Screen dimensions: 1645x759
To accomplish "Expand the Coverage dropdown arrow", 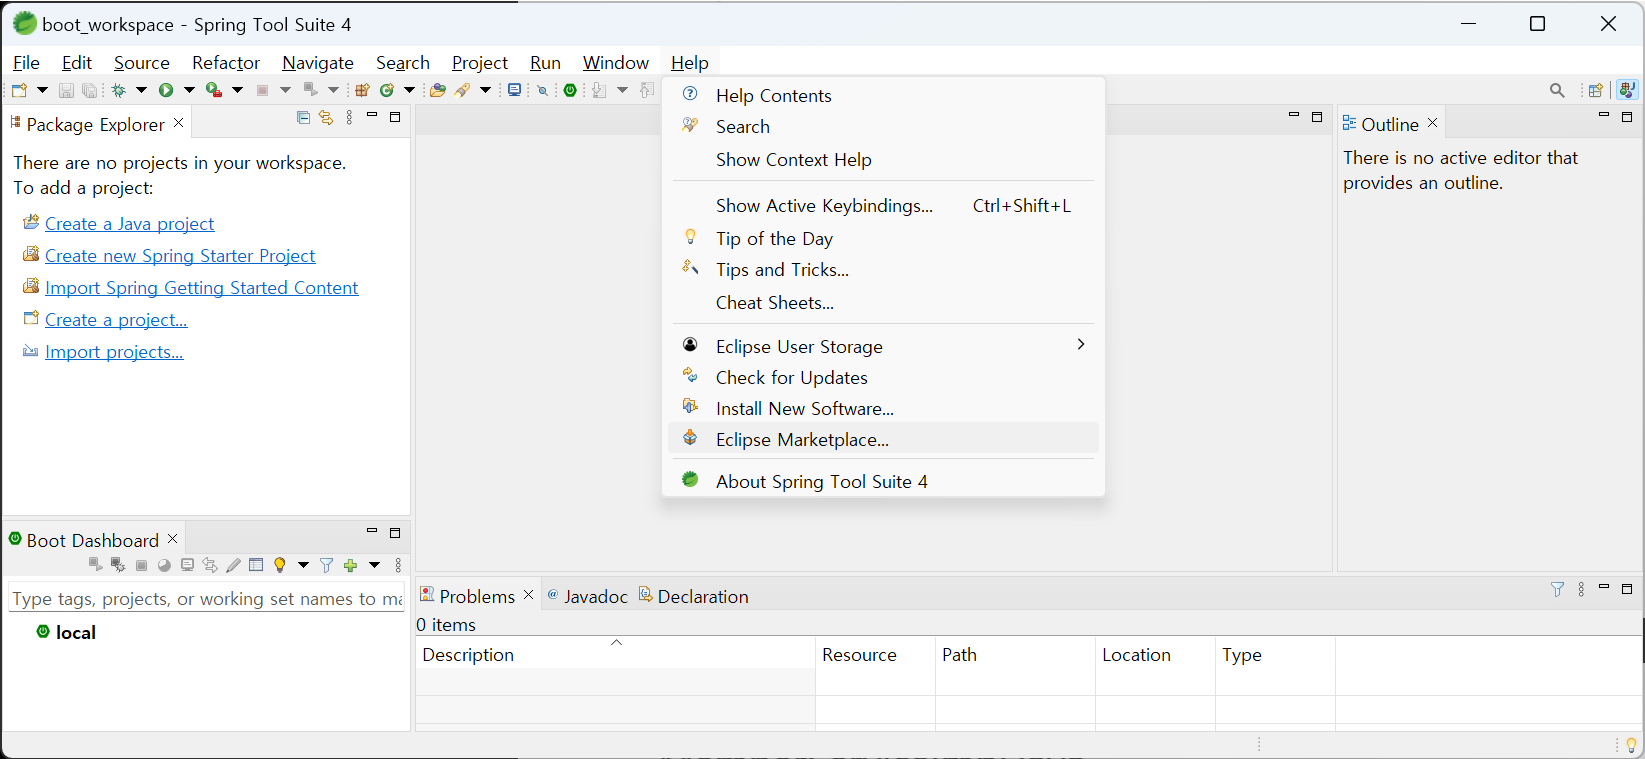I will [237, 90].
